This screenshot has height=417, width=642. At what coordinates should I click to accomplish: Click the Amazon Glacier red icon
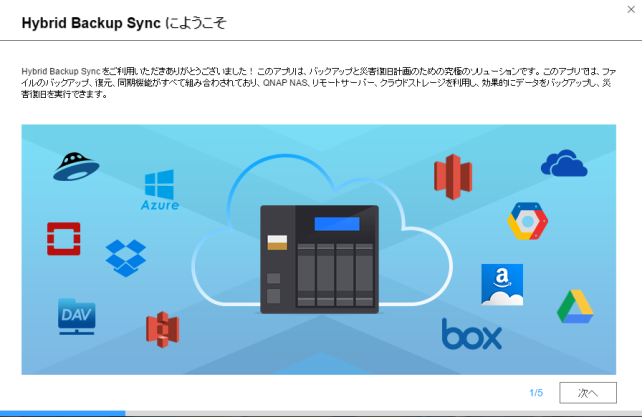pyautogui.click(x=453, y=177)
